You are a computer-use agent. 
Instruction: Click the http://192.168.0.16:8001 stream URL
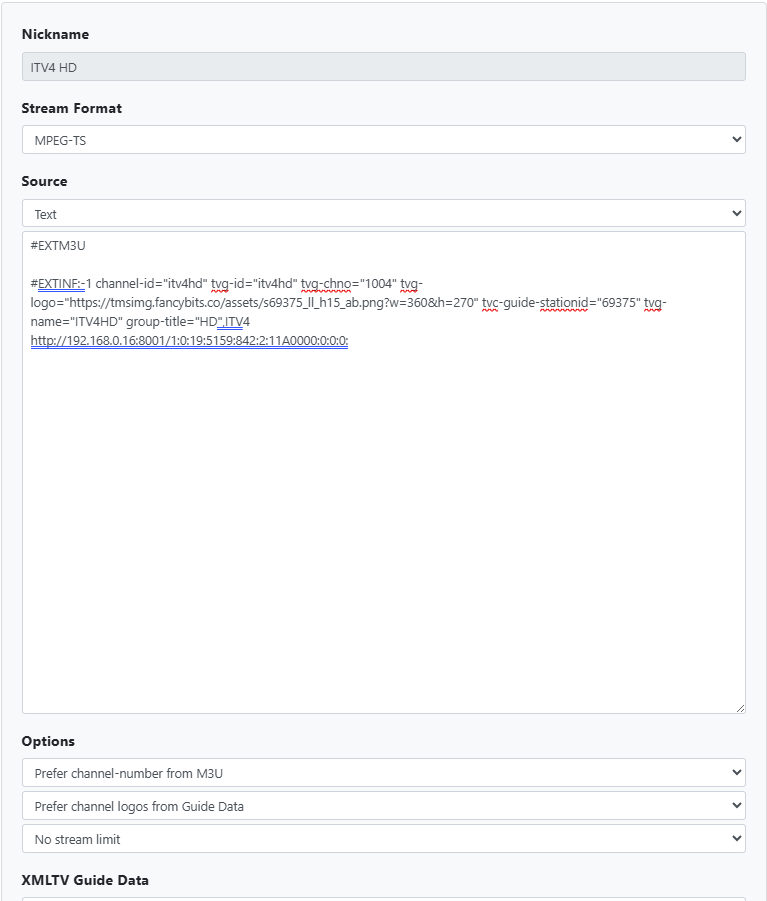(x=189, y=341)
